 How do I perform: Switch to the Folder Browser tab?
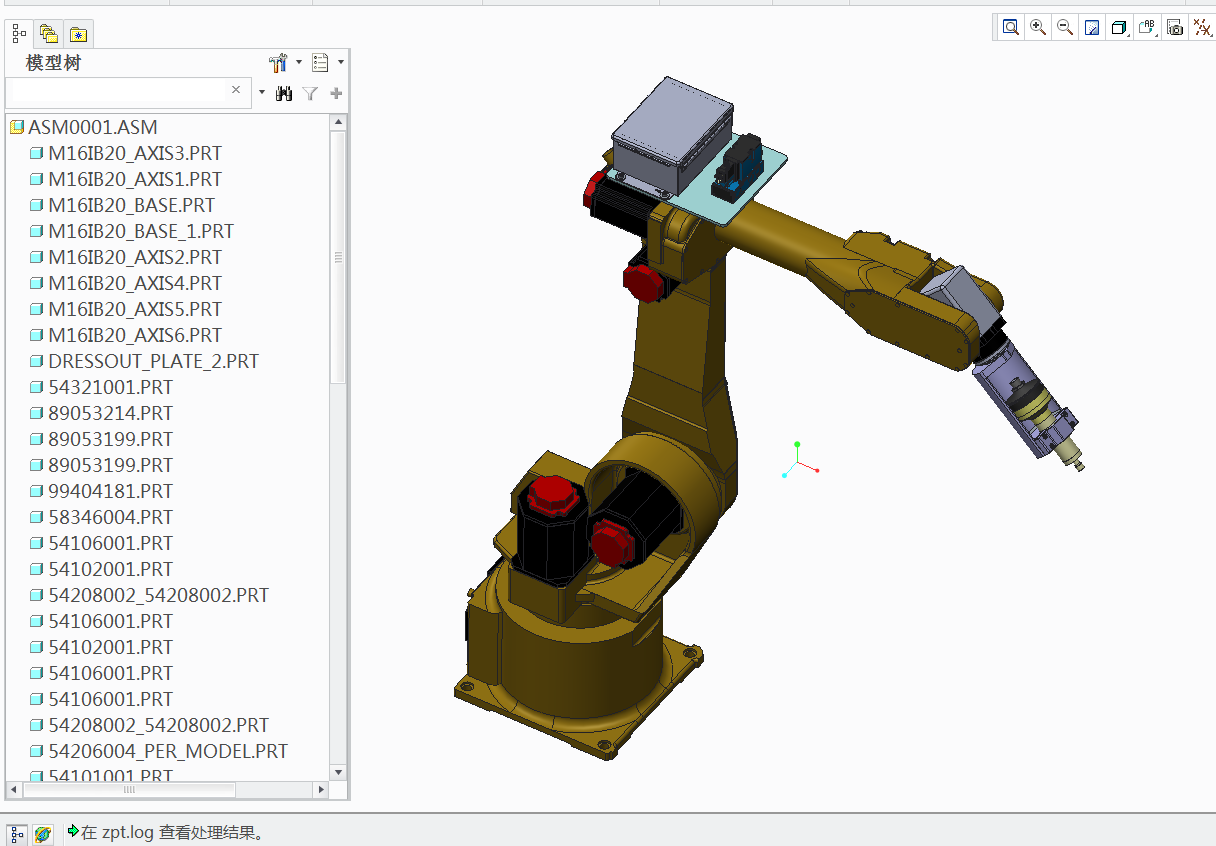[48, 34]
